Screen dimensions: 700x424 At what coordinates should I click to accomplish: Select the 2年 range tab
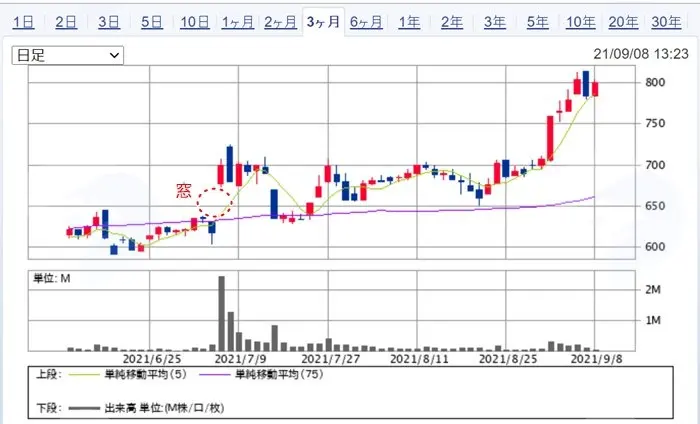[452, 22]
